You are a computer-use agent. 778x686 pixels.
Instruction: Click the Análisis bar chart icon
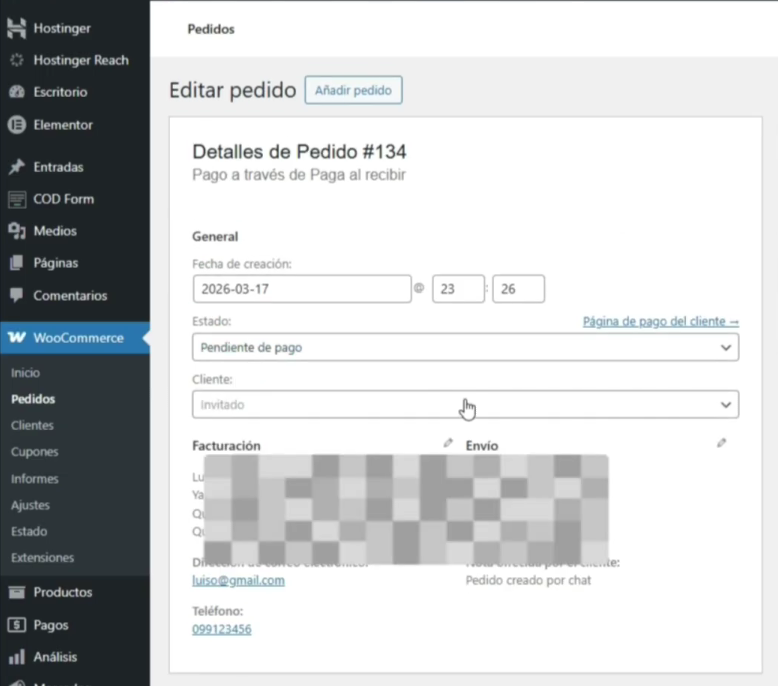pyautogui.click(x=16, y=657)
